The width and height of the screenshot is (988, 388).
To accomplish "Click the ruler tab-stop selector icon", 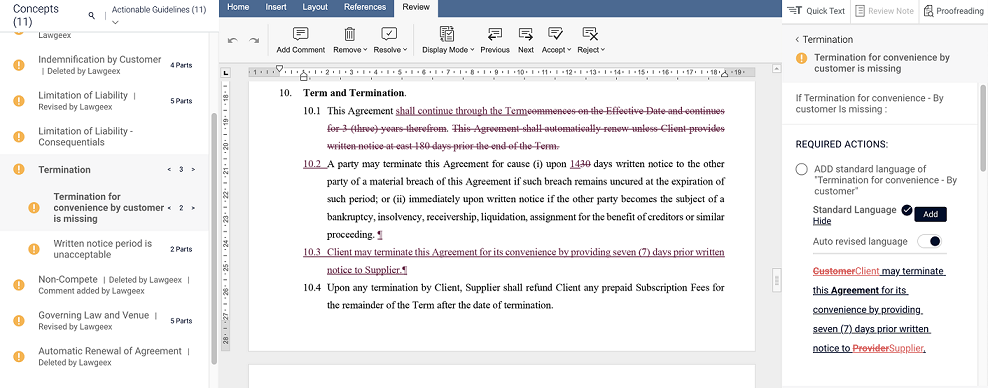I will click(227, 72).
